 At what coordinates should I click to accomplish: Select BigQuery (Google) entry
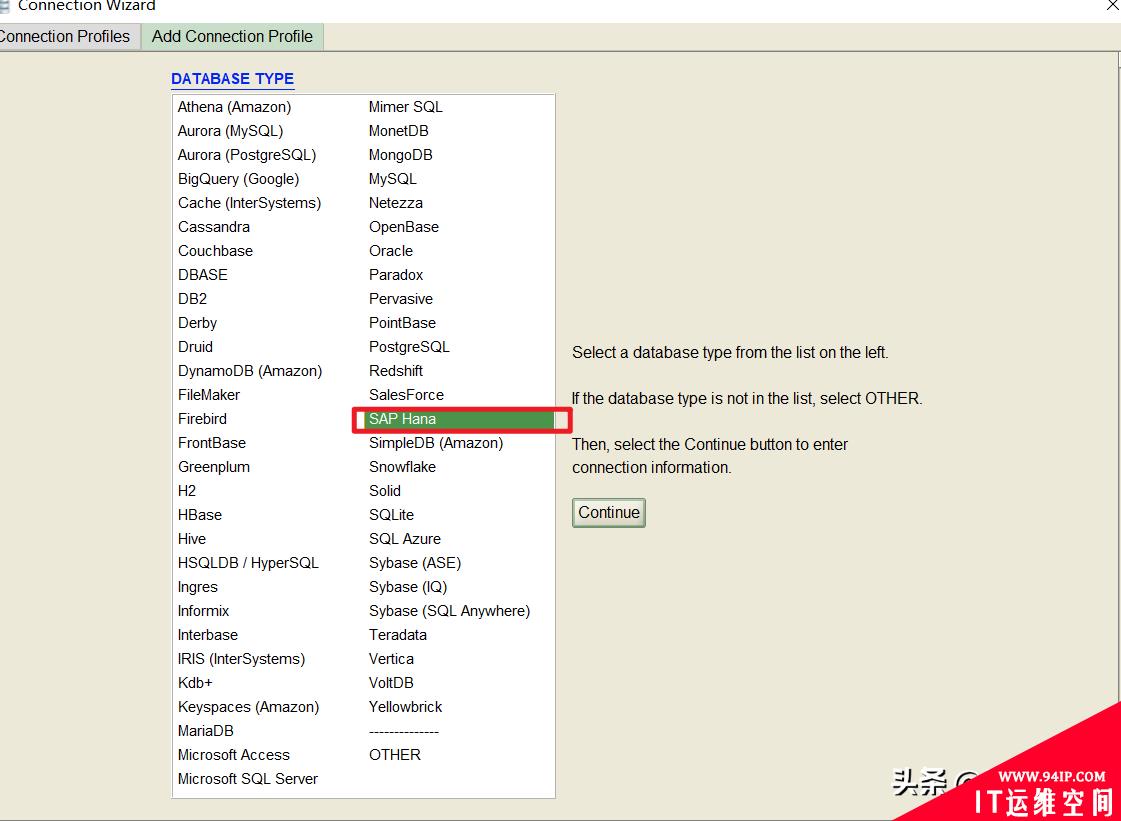point(238,179)
